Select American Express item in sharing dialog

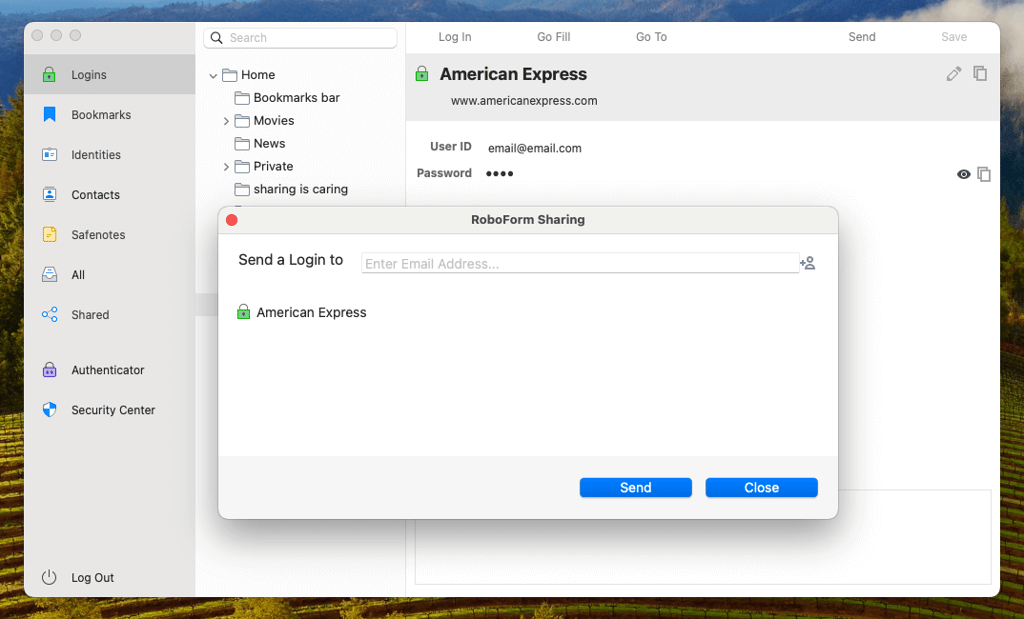click(x=302, y=312)
